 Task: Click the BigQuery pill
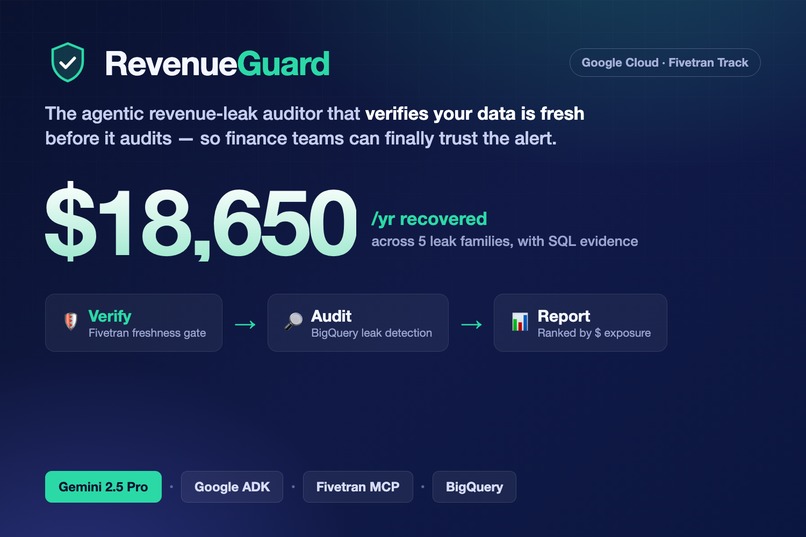click(x=474, y=487)
